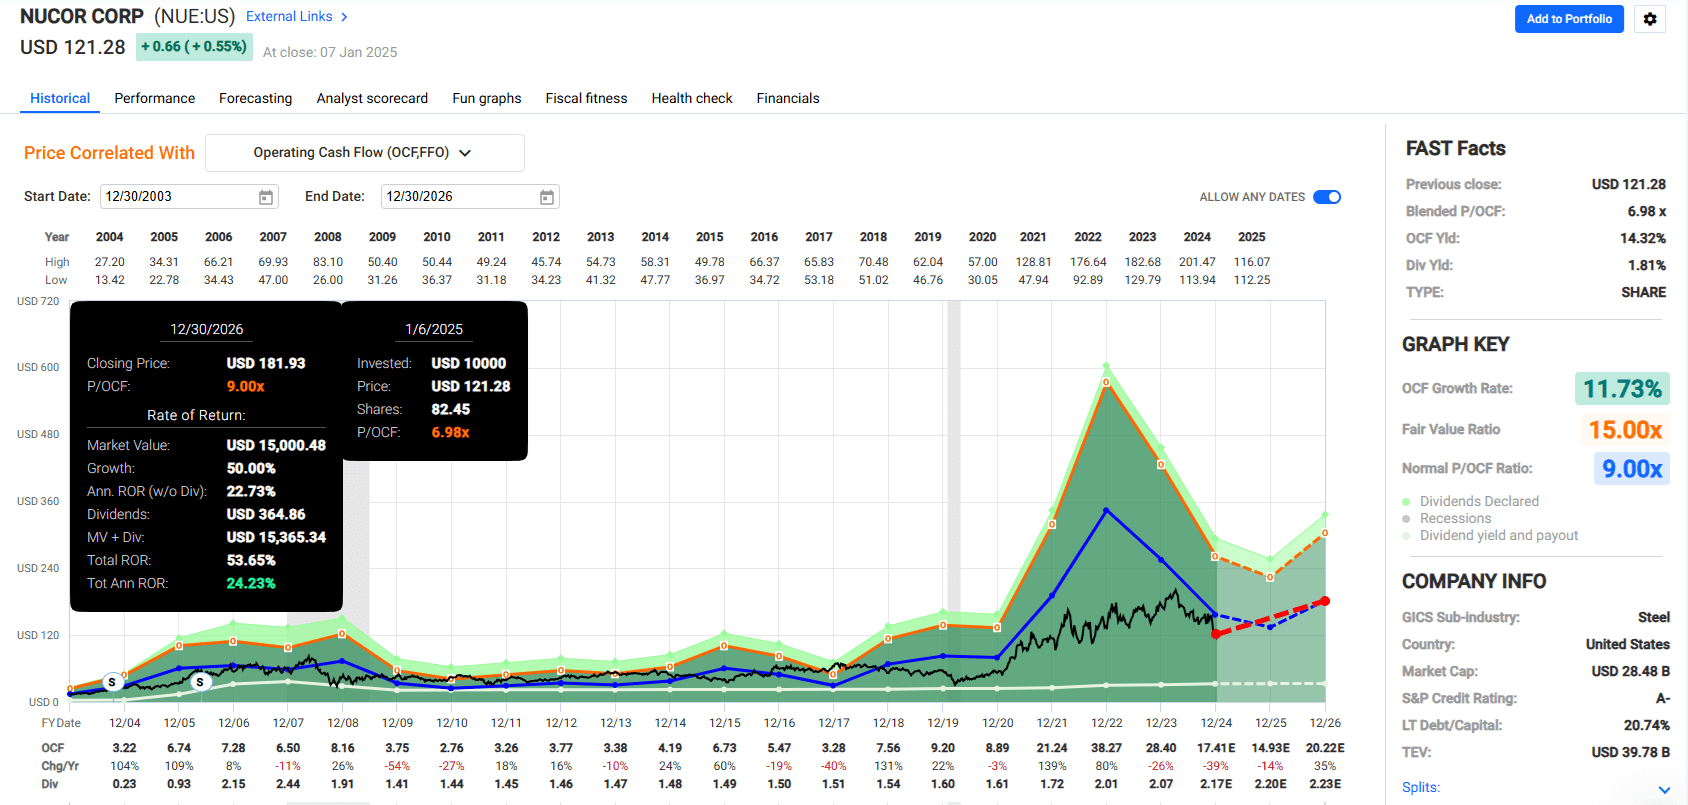
Task: Open the settings gear icon
Action: click(x=1650, y=19)
